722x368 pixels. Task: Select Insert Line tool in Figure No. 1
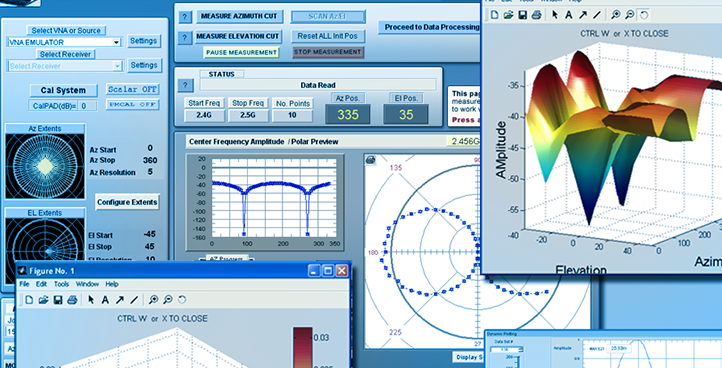(134, 300)
